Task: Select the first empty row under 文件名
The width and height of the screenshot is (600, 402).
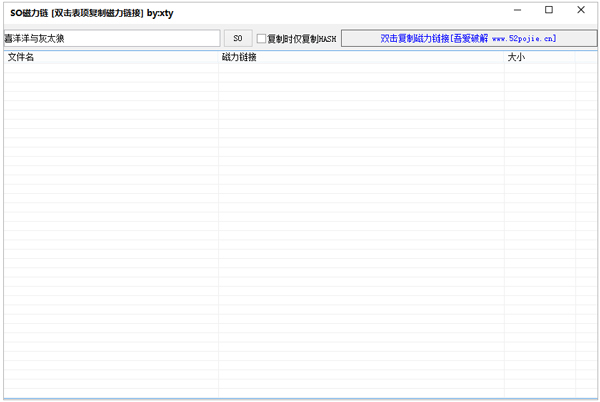Action: pyautogui.click(x=111, y=68)
